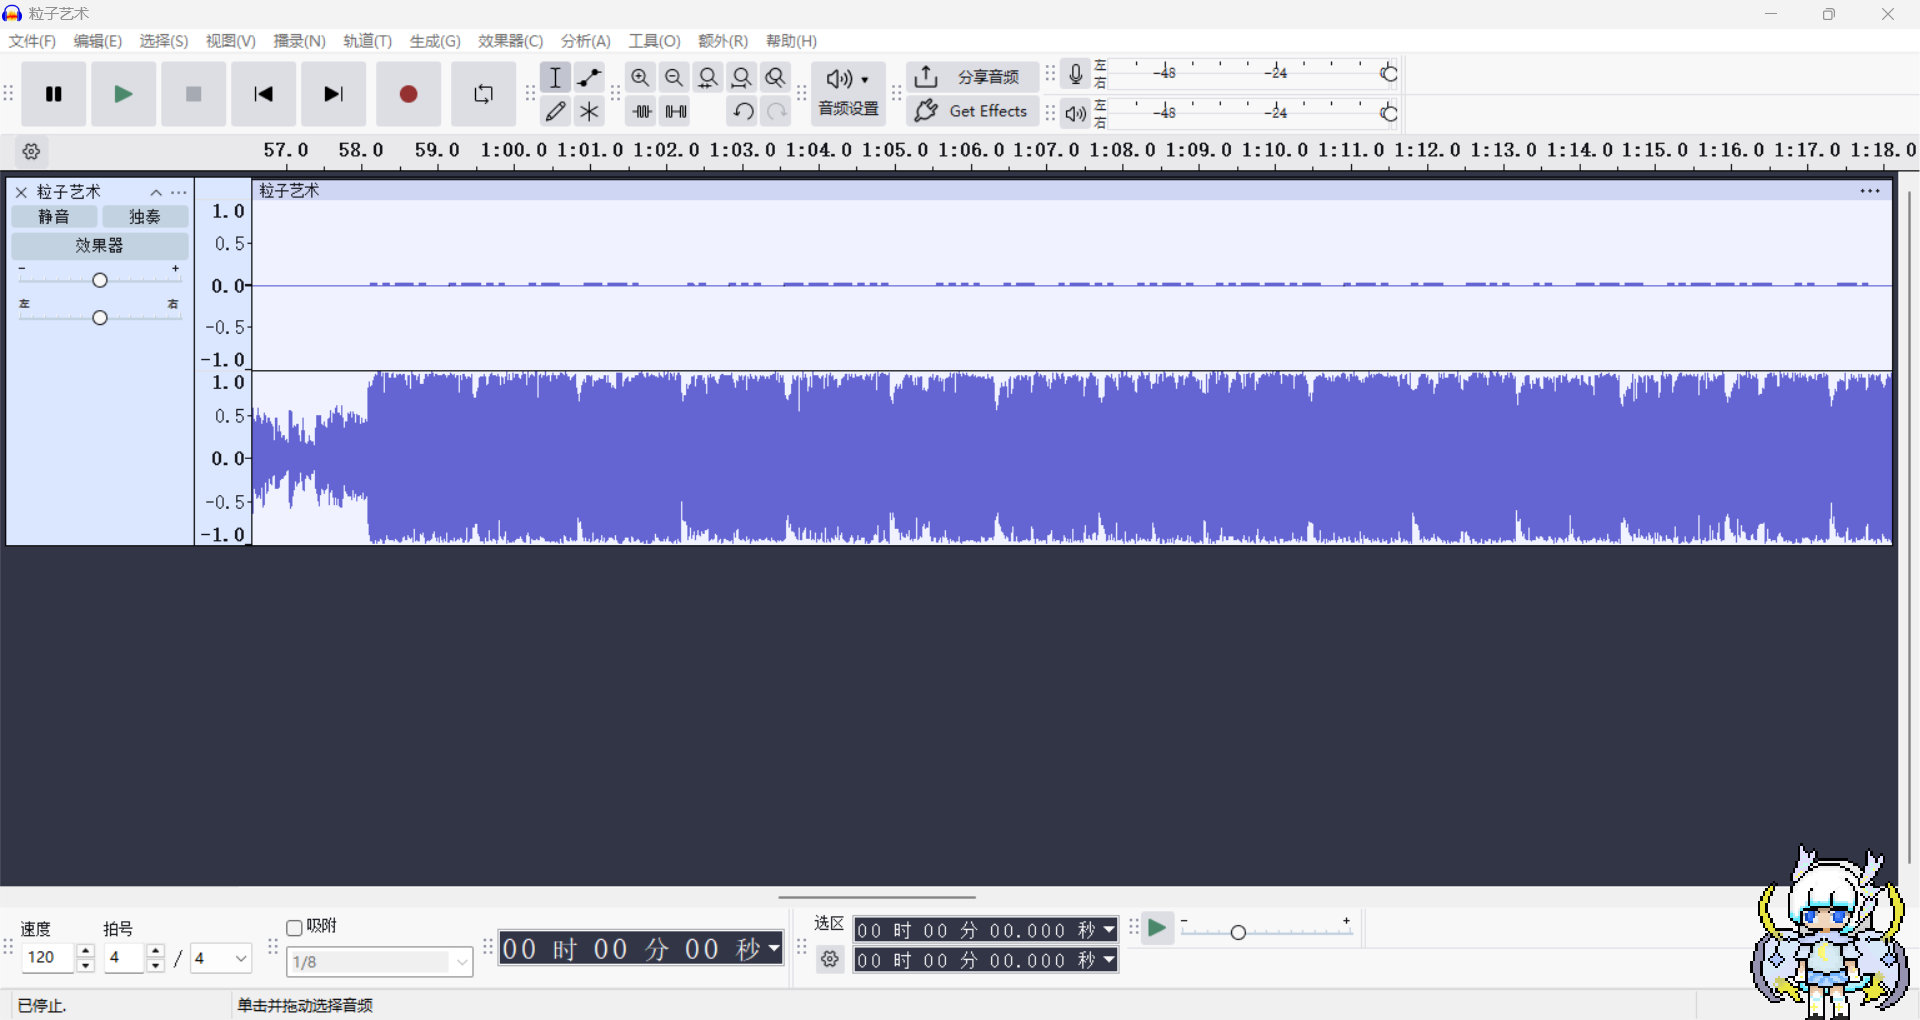Mute the track with 静音 button

(x=54, y=217)
